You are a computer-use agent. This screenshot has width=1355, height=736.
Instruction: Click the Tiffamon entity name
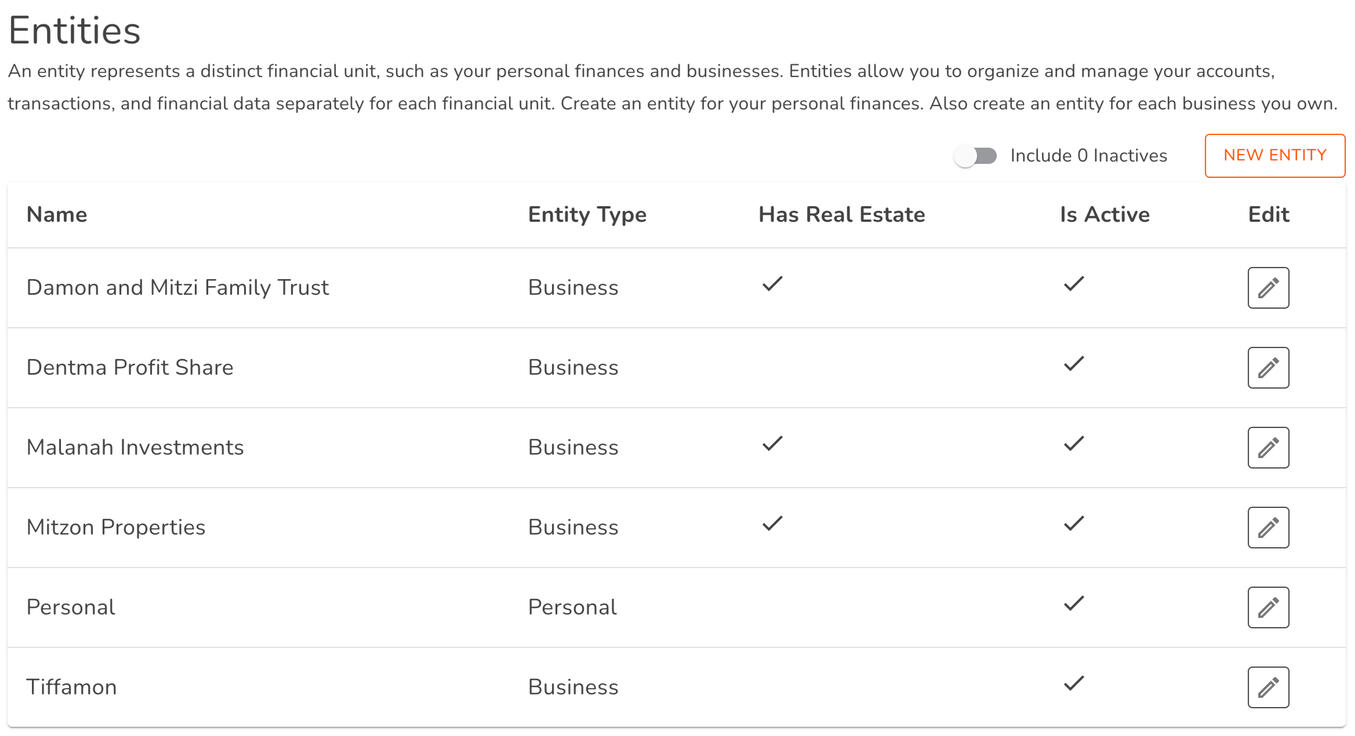point(71,688)
